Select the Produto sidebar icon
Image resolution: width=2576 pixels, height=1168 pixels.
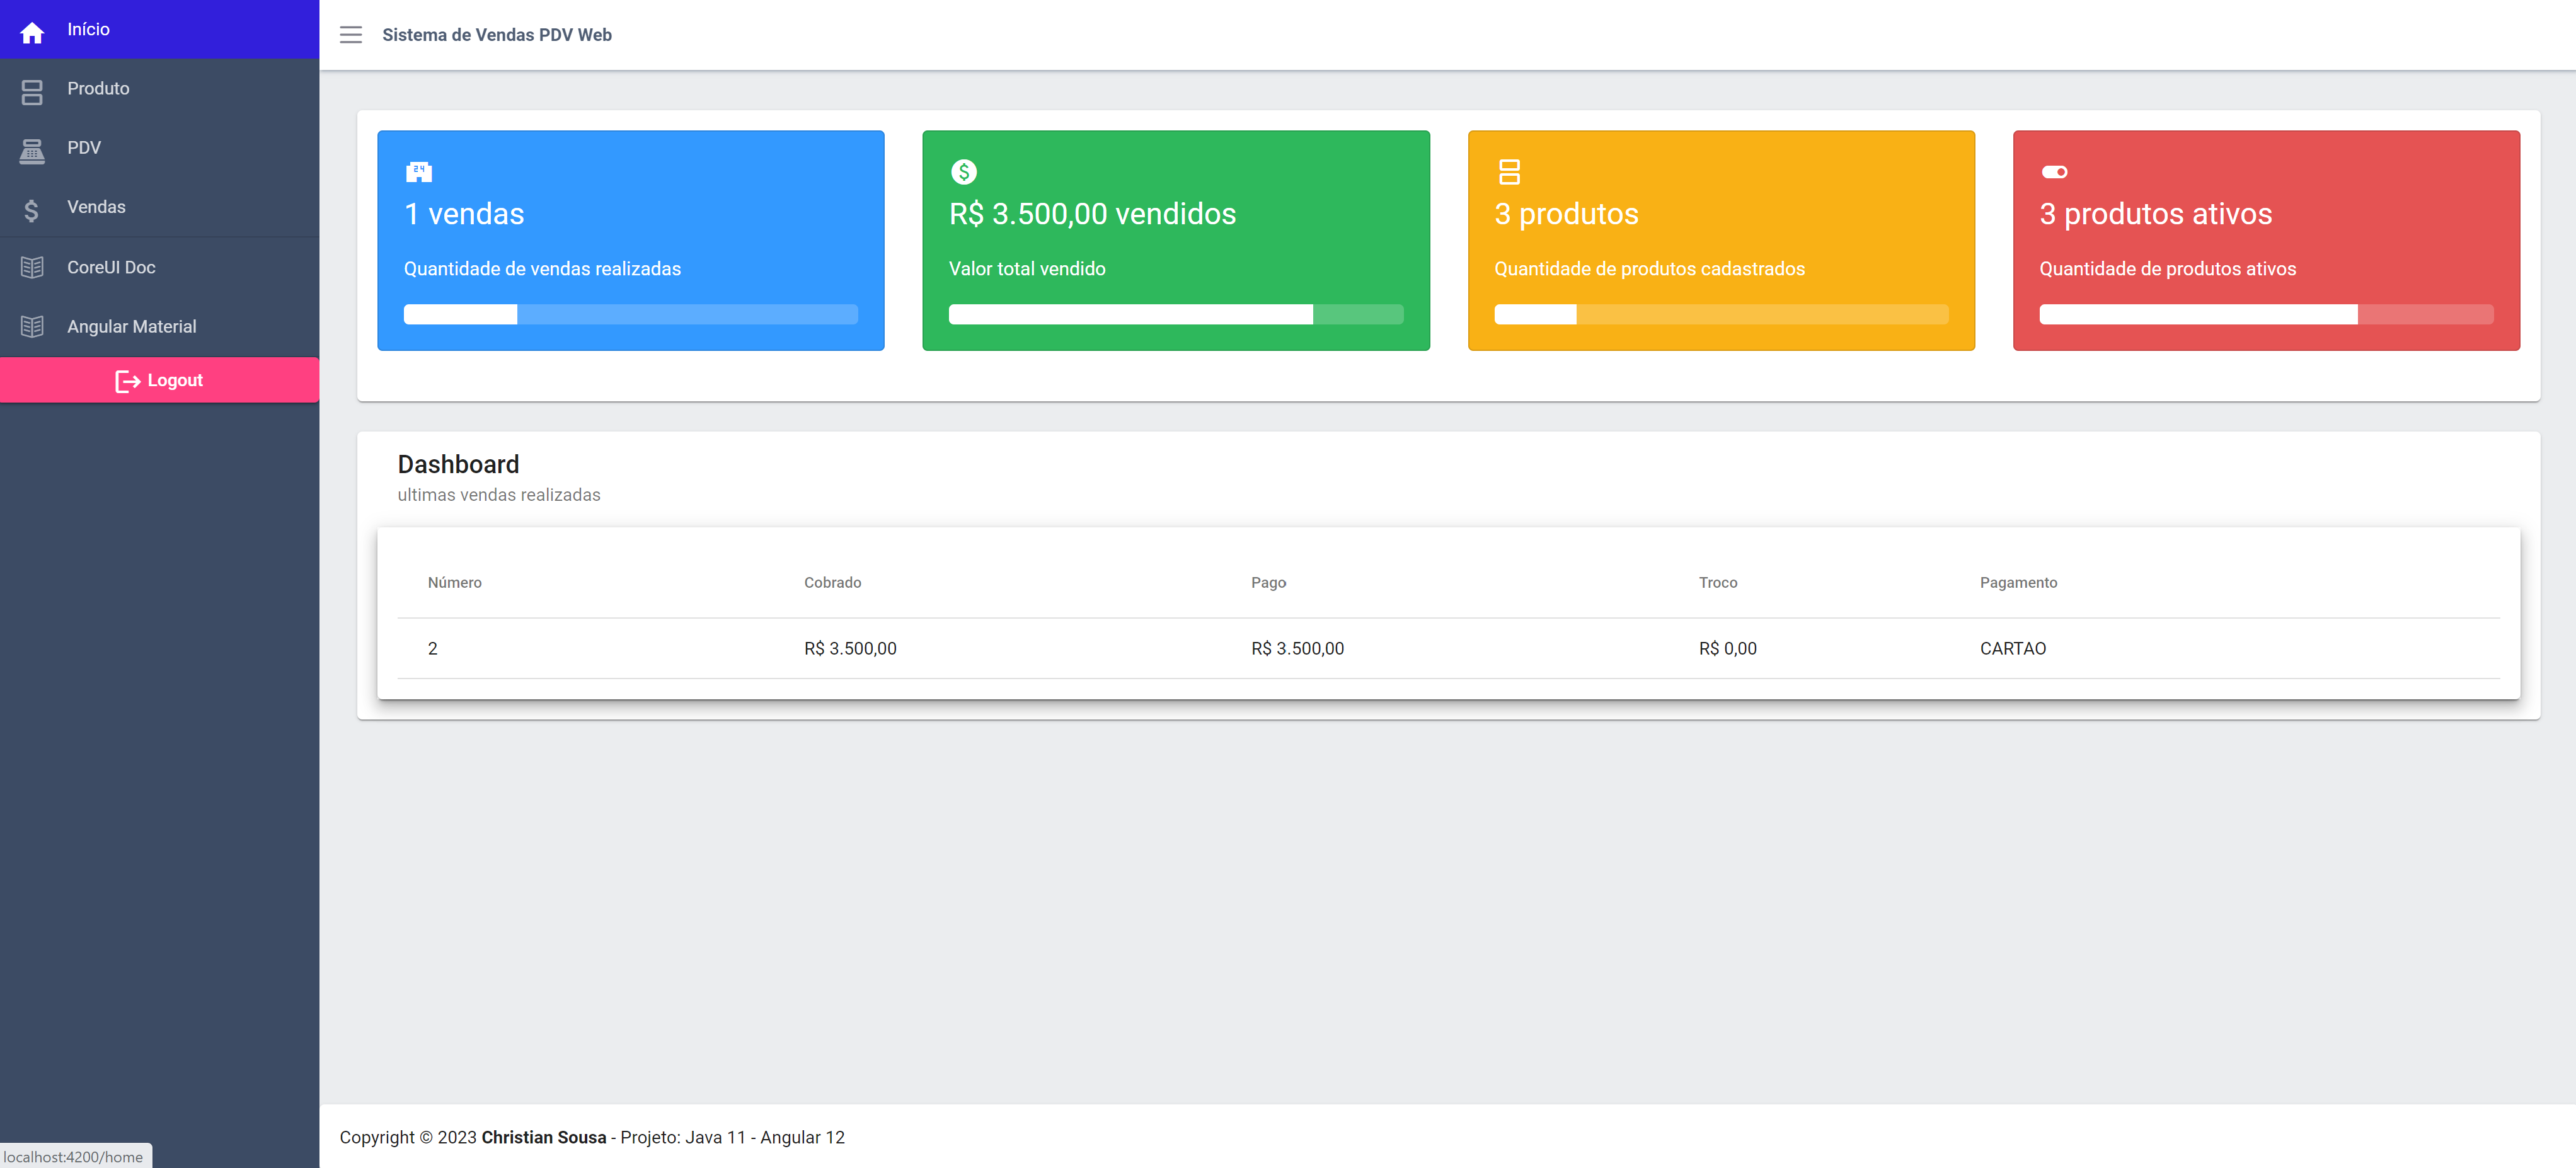click(32, 91)
